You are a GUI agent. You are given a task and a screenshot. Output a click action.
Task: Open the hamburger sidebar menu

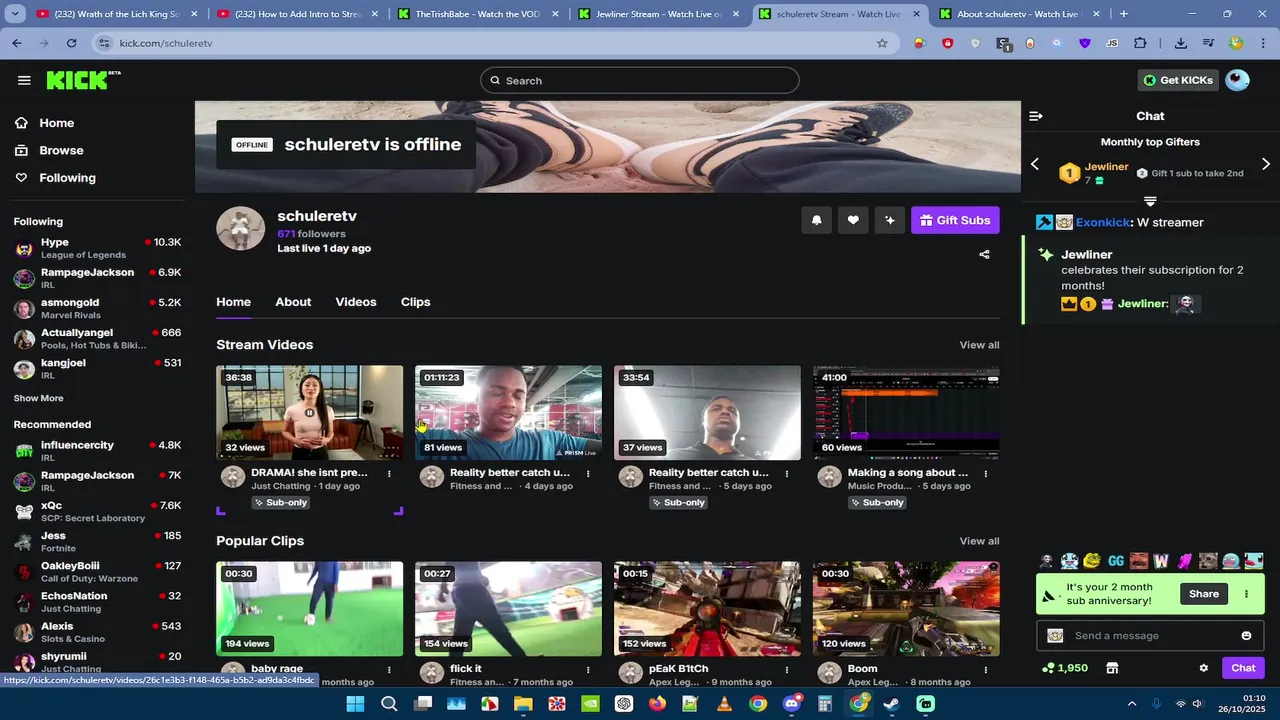pos(24,80)
